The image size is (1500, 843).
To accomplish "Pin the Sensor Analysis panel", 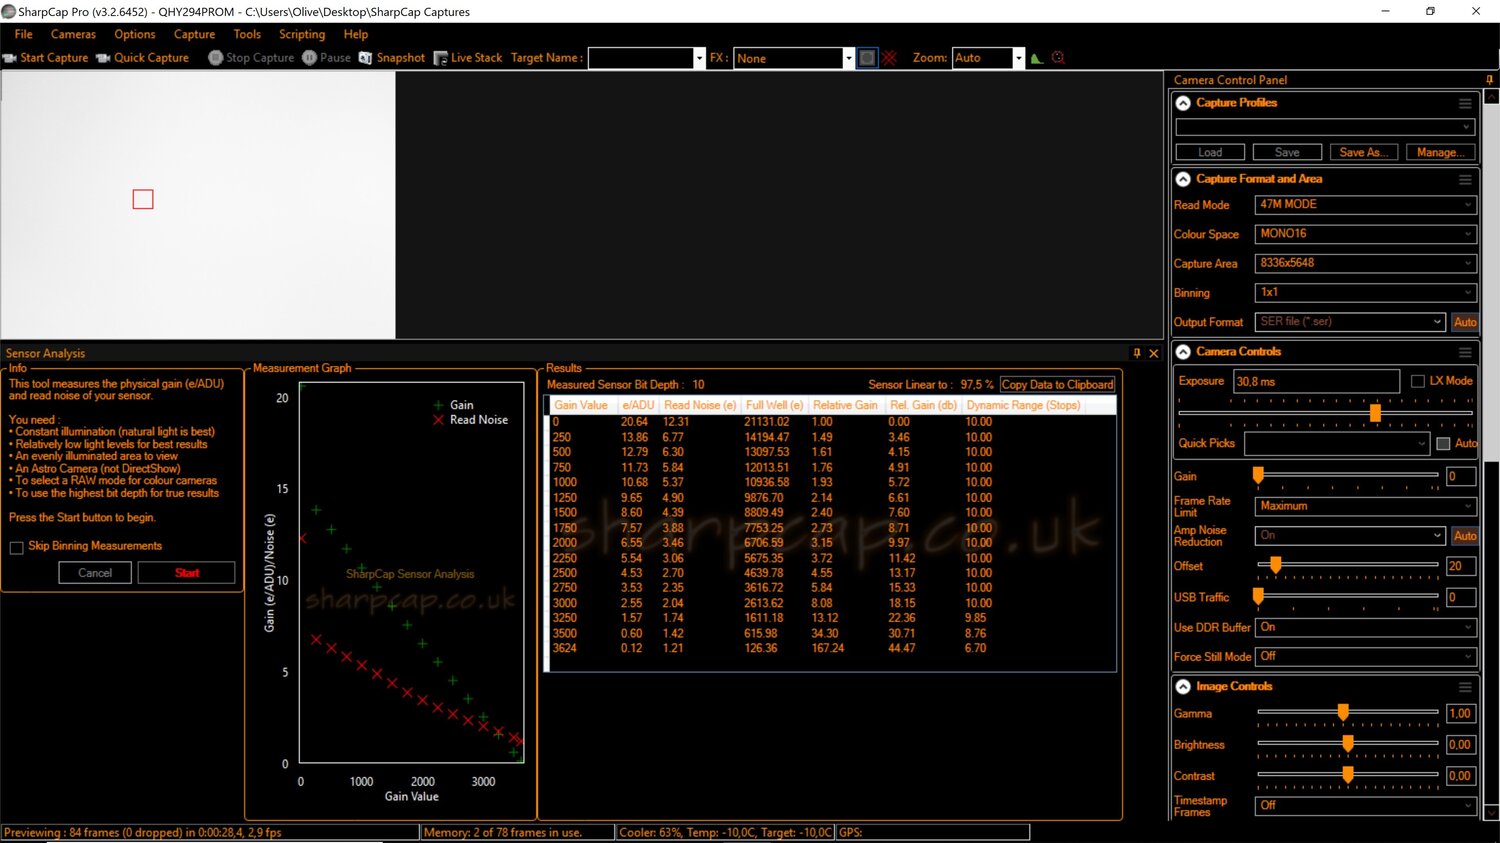I will pos(1136,353).
